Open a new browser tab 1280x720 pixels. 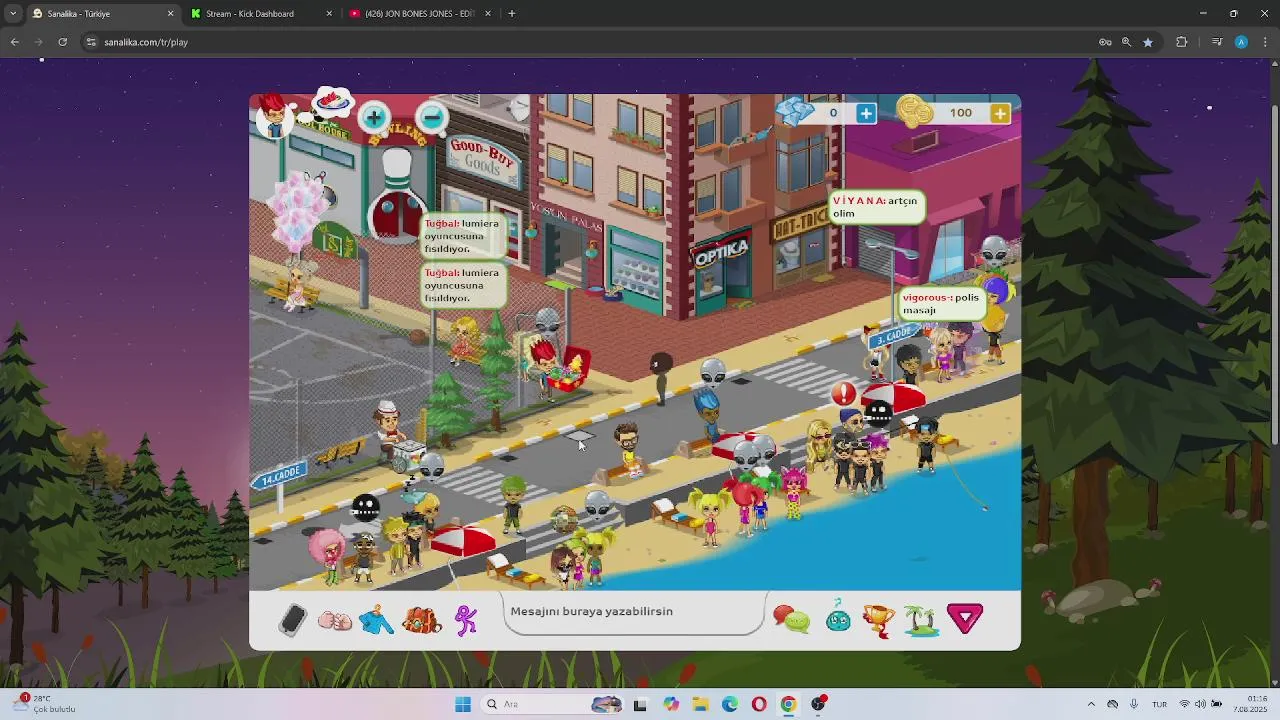(x=512, y=14)
